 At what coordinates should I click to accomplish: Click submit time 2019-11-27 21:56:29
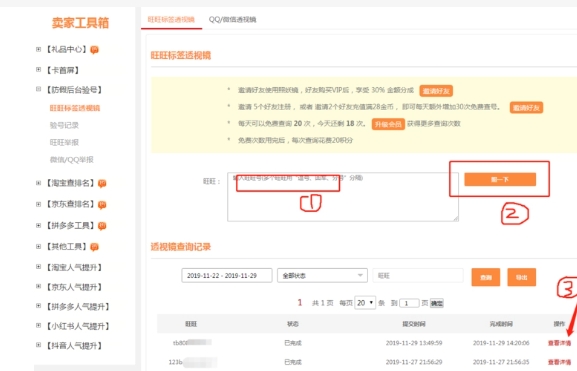tap(414, 362)
